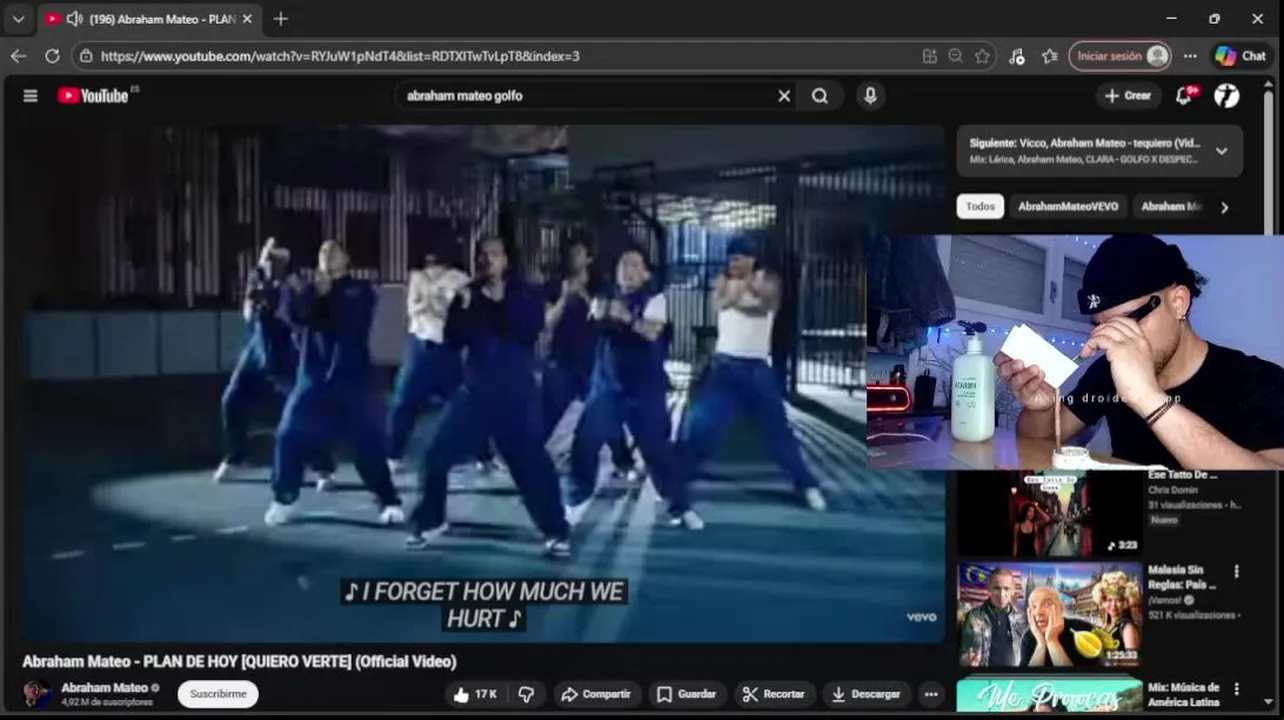Open Copilot Chat button
Image resolution: width=1284 pixels, height=720 pixels.
click(1241, 56)
